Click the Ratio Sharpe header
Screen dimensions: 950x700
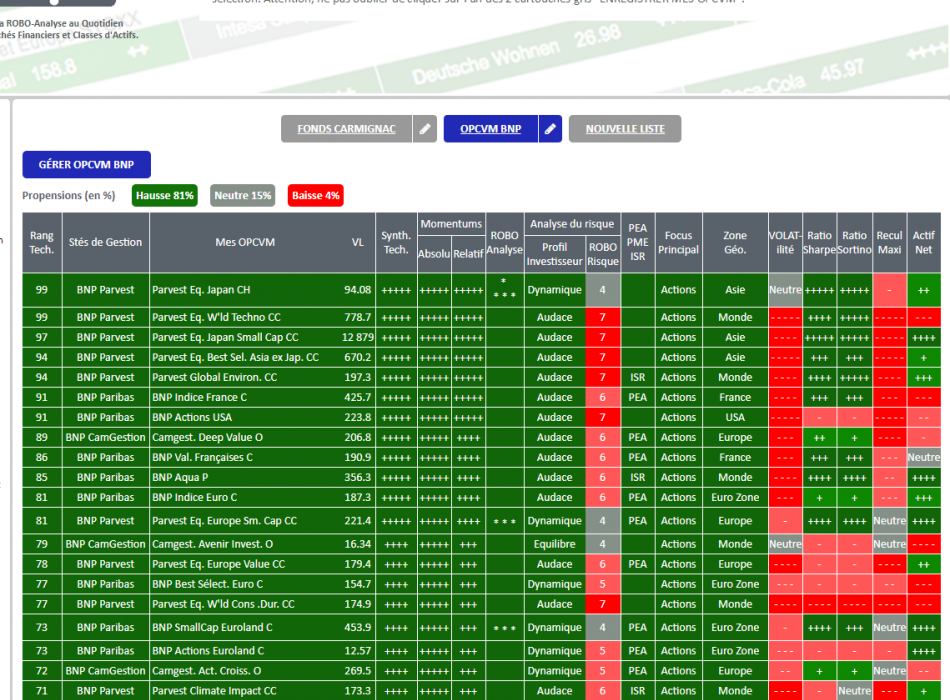click(x=819, y=242)
